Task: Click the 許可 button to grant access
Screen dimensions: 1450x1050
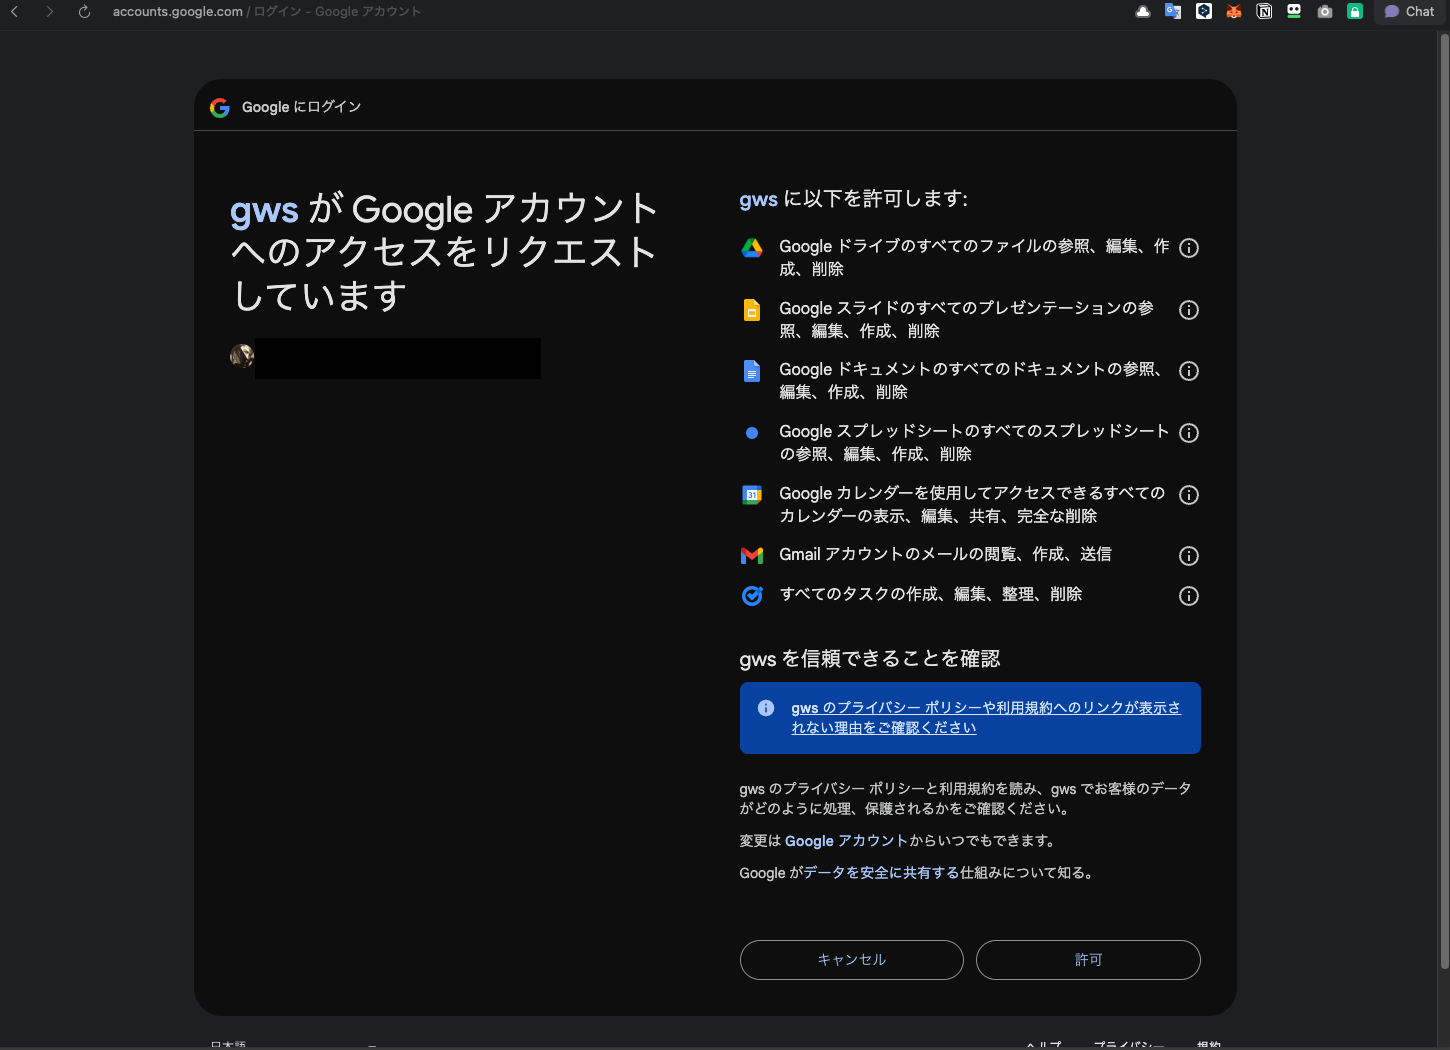Action: pyautogui.click(x=1088, y=959)
